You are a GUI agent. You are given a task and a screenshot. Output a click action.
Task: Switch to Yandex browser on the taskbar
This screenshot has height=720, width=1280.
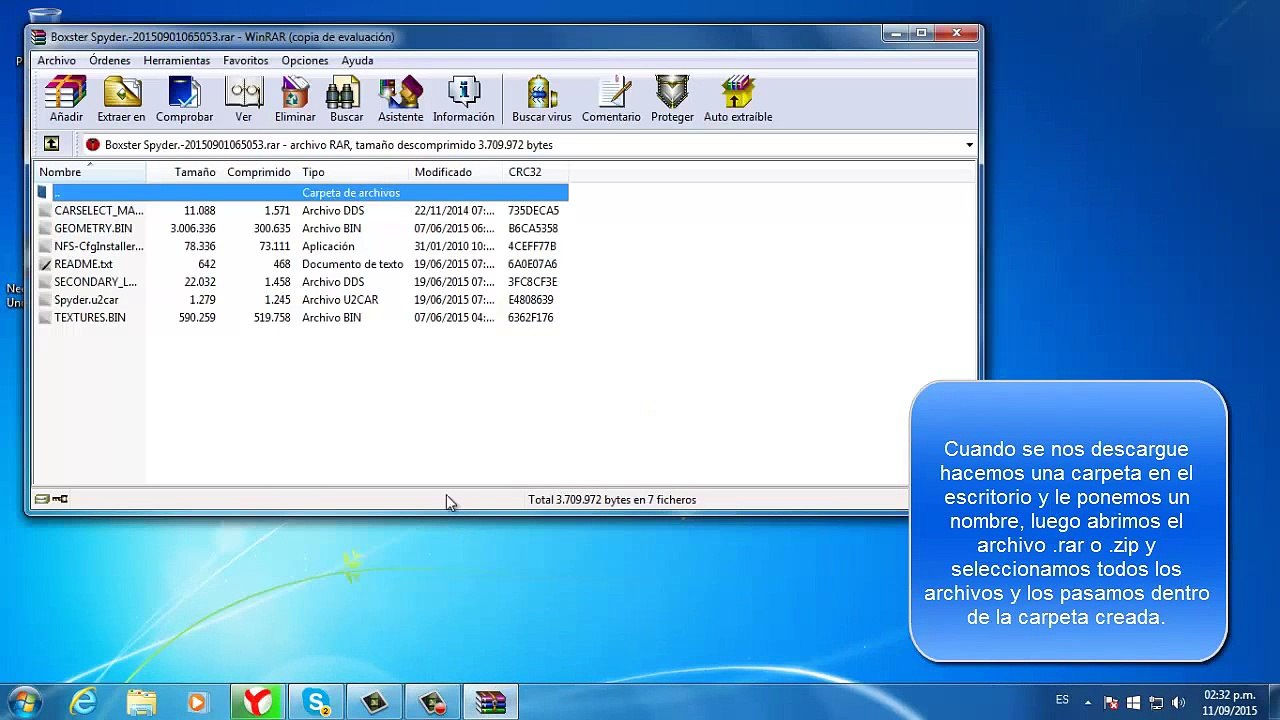[x=257, y=703]
